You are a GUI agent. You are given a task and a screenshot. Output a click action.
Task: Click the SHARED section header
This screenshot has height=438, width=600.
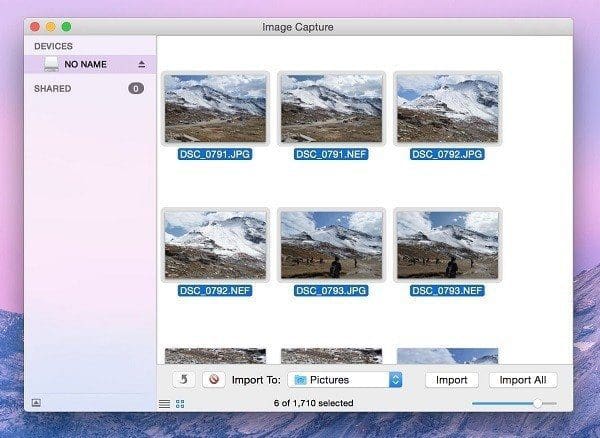click(52, 88)
